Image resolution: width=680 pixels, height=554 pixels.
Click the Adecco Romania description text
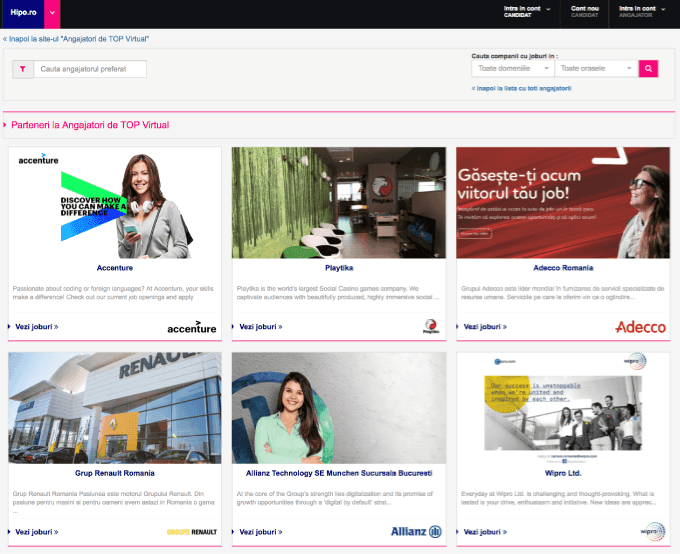click(x=562, y=293)
